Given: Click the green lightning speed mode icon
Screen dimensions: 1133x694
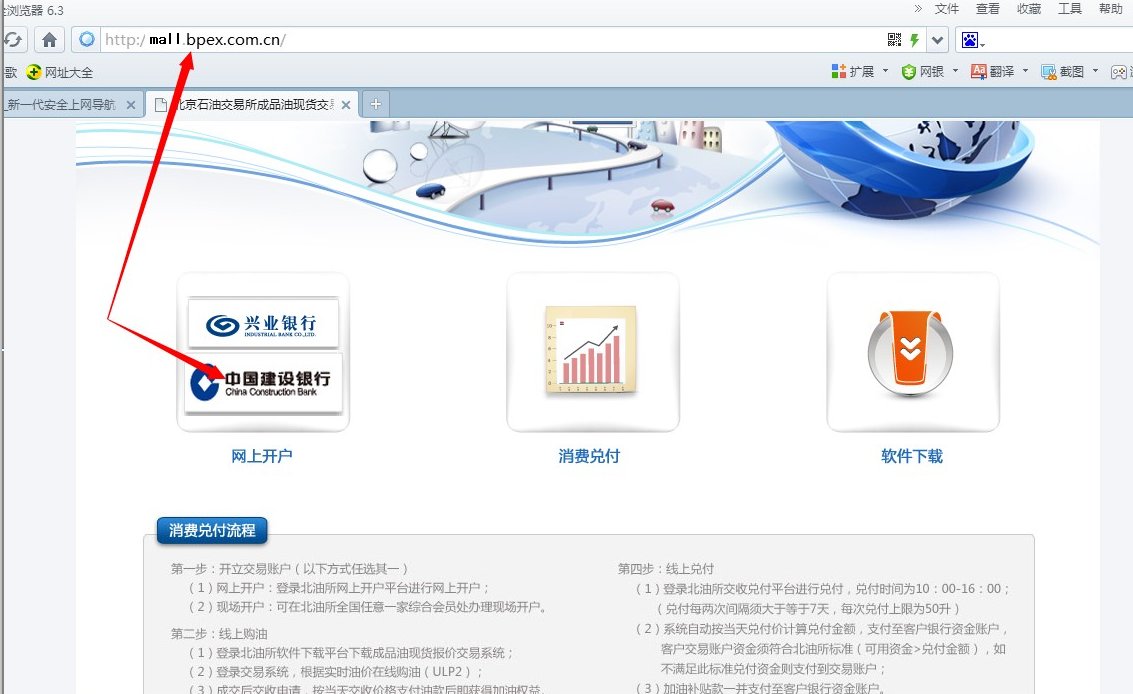Looking at the screenshot, I should click(914, 40).
